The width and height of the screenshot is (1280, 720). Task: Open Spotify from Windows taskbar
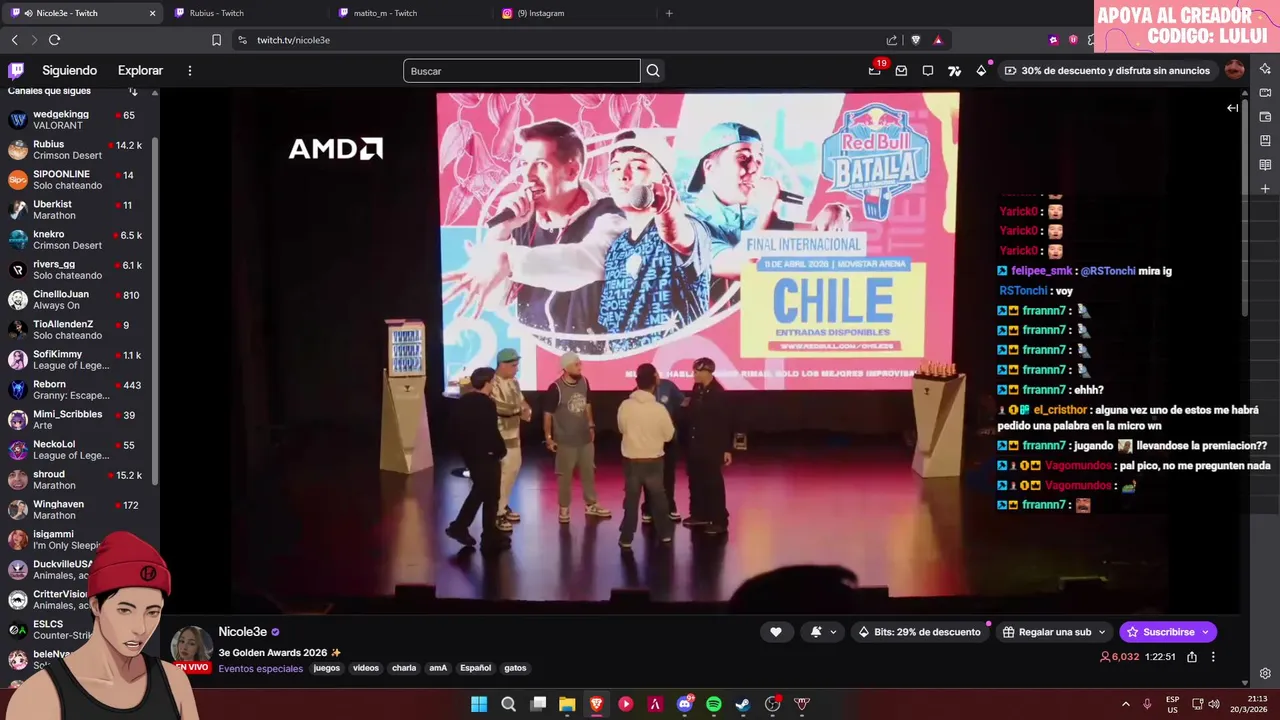(713, 704)
